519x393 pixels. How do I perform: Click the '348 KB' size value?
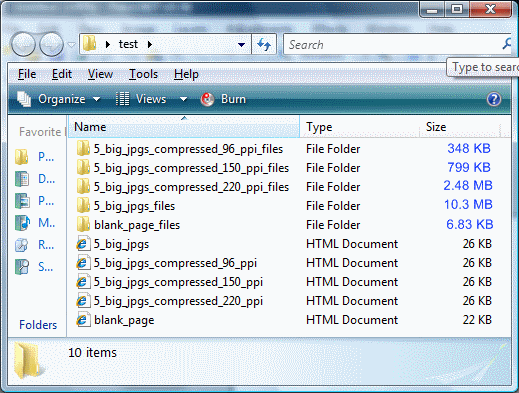click(469, 148)
